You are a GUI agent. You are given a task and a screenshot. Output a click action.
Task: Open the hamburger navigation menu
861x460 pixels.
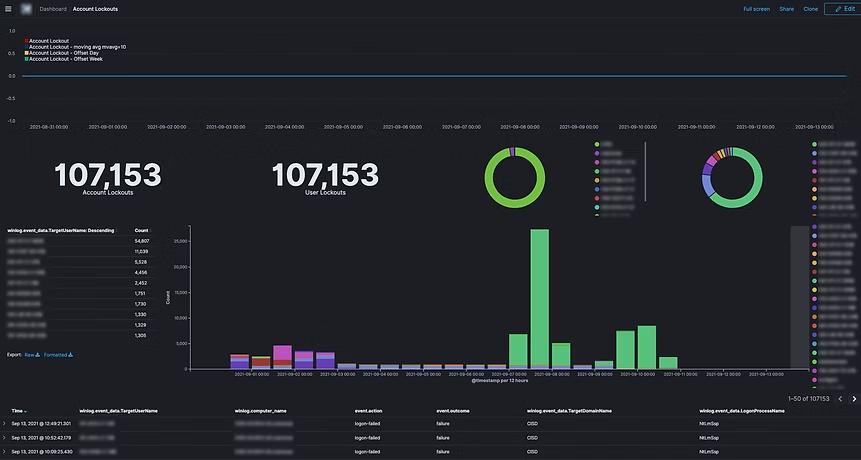pyautogui.click(x=8, y=8)
